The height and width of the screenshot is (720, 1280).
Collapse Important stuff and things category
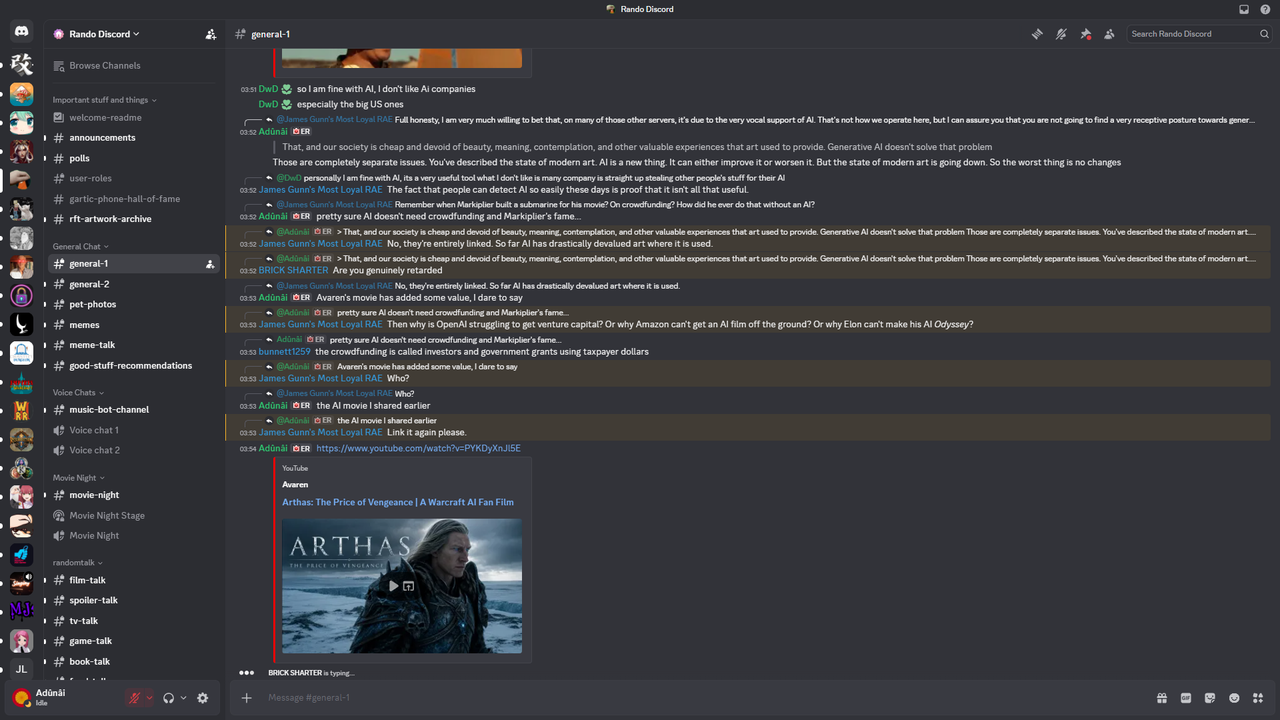pos(104,100)
